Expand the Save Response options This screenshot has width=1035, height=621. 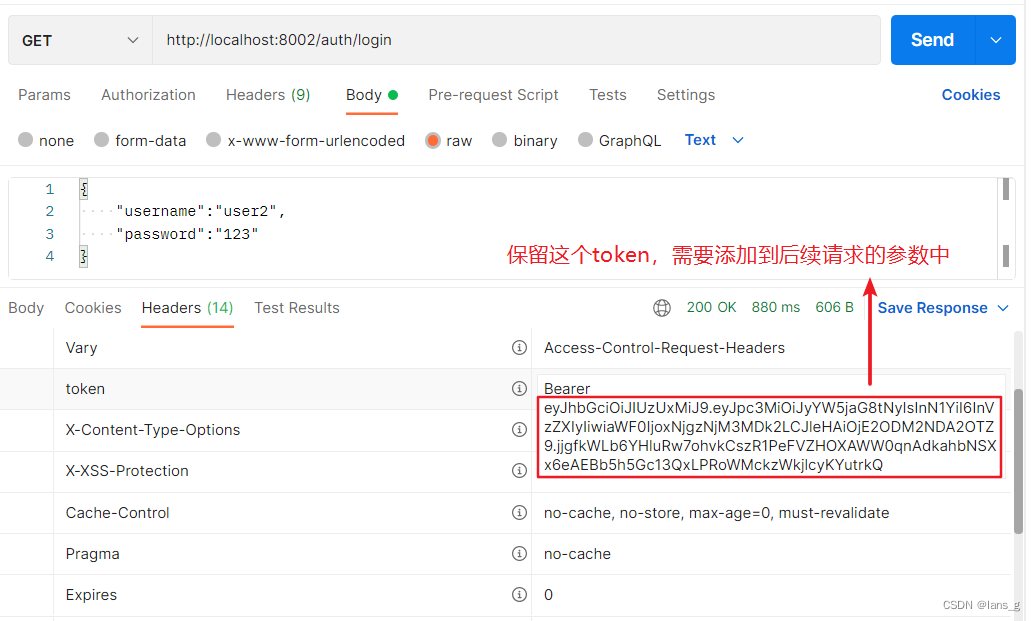click(1003, 308)
